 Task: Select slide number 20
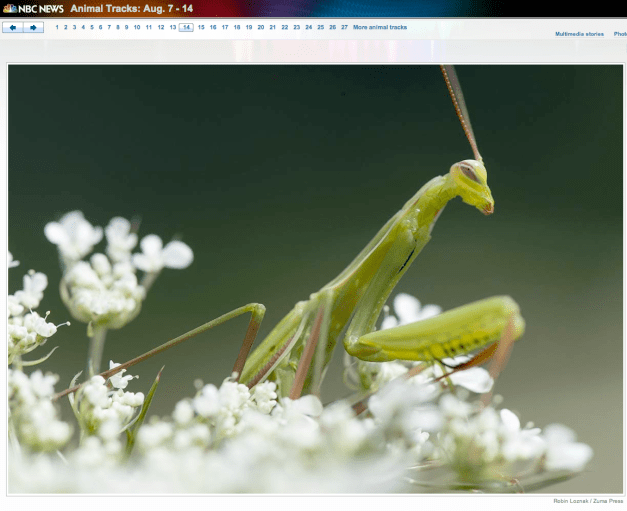tap(260, 28)
